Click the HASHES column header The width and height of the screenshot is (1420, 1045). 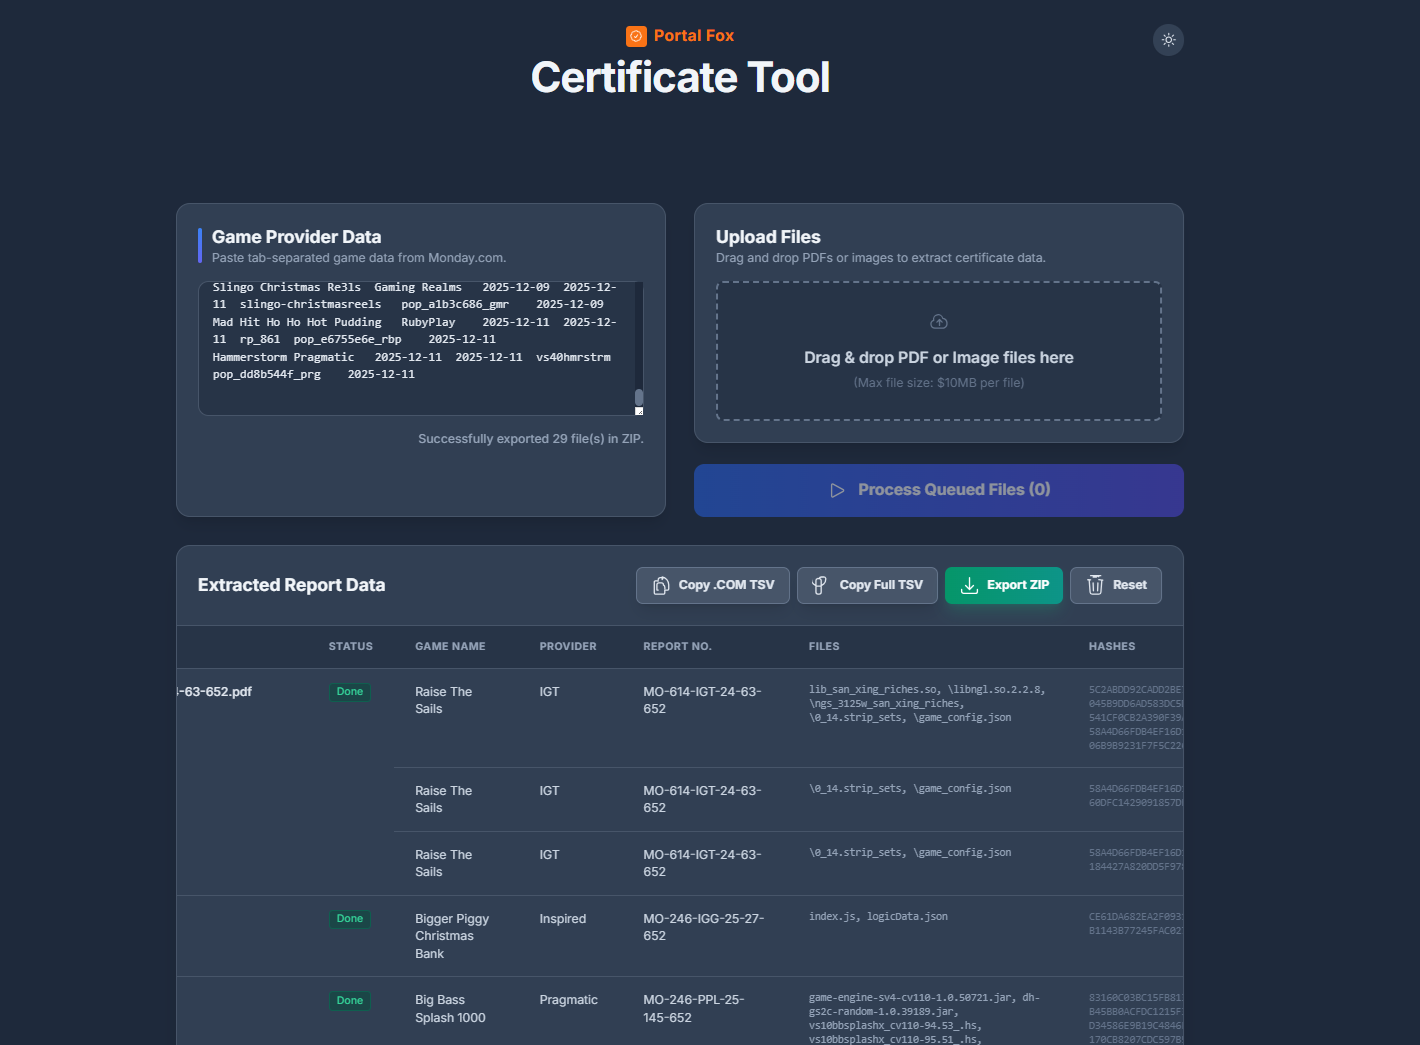click(1112, 647)
